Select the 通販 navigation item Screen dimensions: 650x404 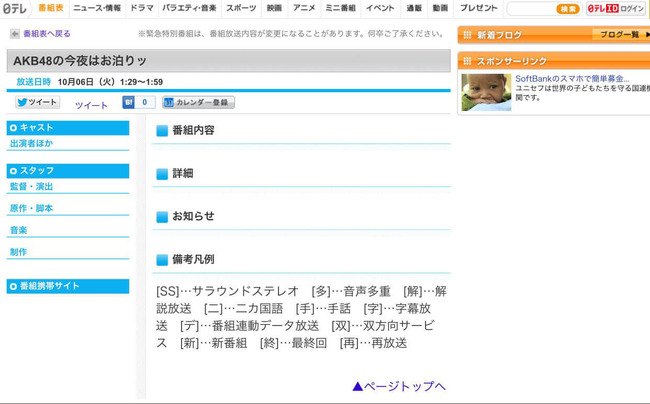[414, 8]
